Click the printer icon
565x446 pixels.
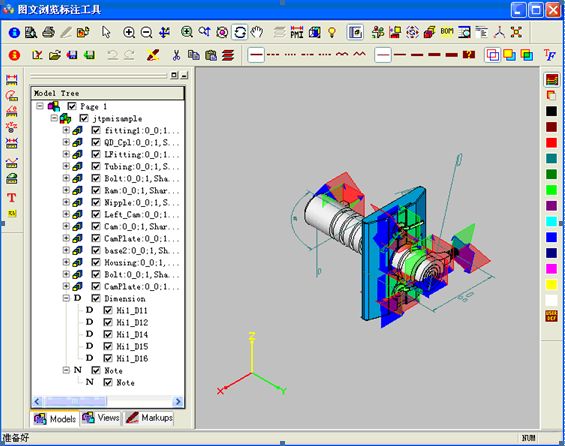click(x=48, y=32)
